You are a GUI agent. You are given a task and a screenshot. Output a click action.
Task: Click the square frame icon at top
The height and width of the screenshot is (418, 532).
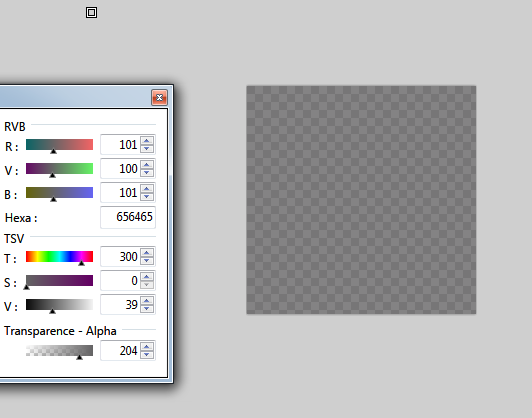[91, 13]
